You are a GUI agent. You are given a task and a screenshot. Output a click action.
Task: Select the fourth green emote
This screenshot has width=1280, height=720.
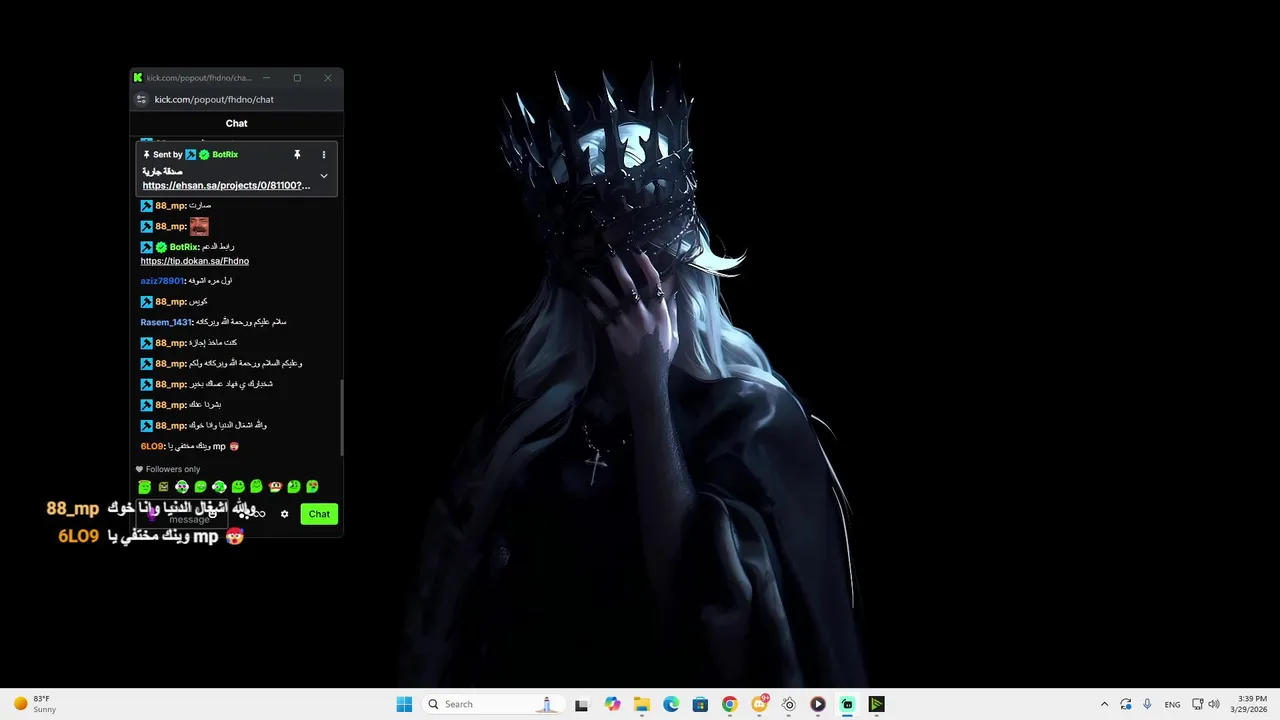point(200,487)
